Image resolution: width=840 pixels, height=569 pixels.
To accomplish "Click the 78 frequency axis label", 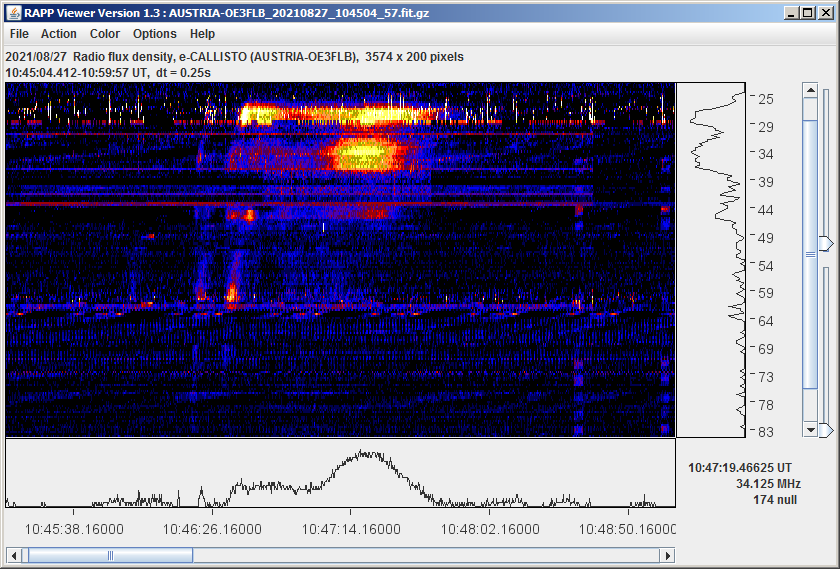I will 766,405.
